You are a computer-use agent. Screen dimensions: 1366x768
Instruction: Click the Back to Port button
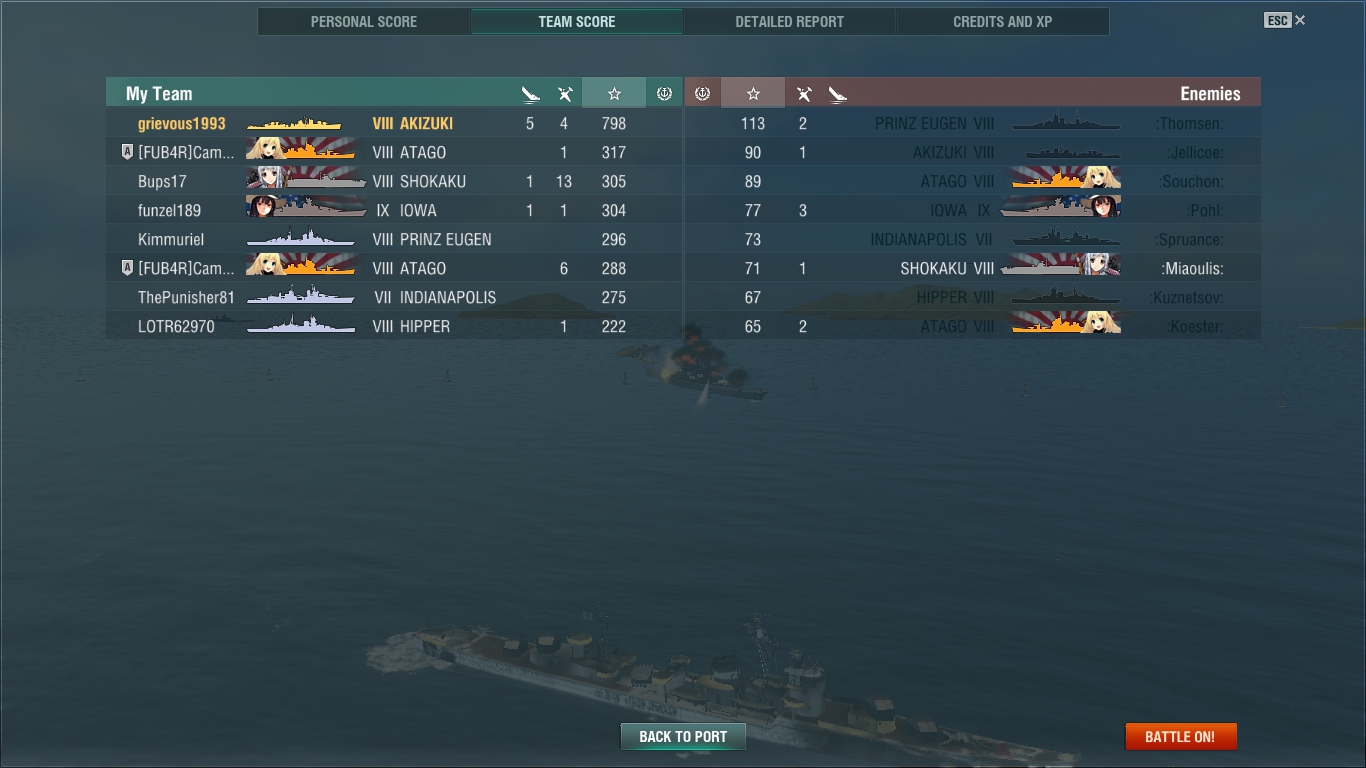point(683,737)
